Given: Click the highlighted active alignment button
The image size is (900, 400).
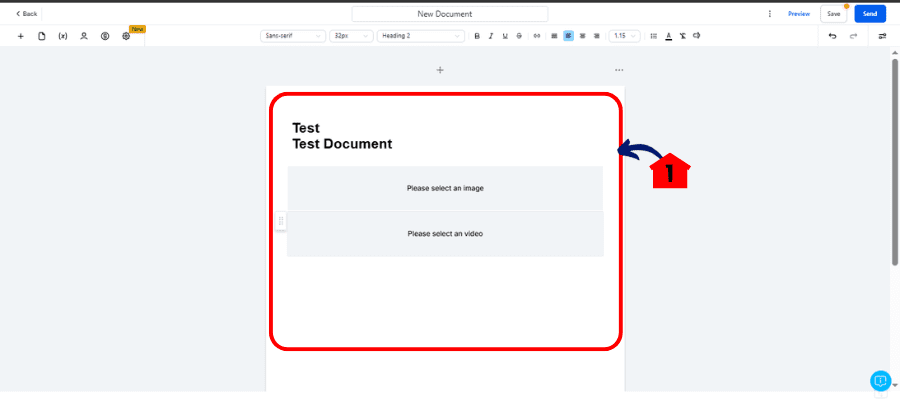Looking at the screenshot, I should pos(568,36).
